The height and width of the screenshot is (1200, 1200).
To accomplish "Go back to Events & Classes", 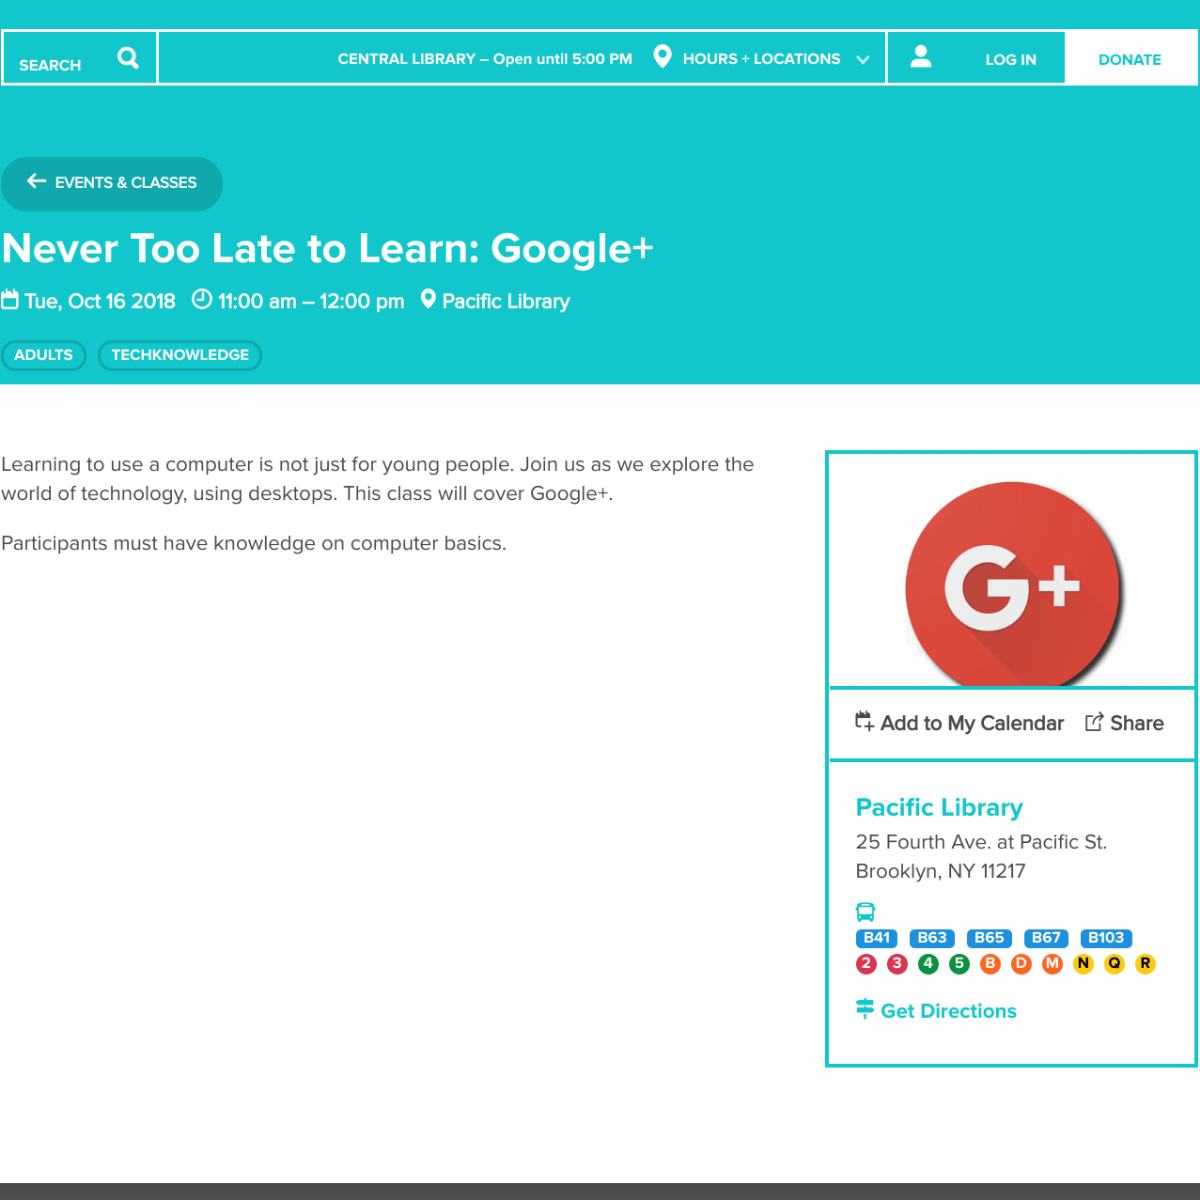I will (x=112, y=183).
